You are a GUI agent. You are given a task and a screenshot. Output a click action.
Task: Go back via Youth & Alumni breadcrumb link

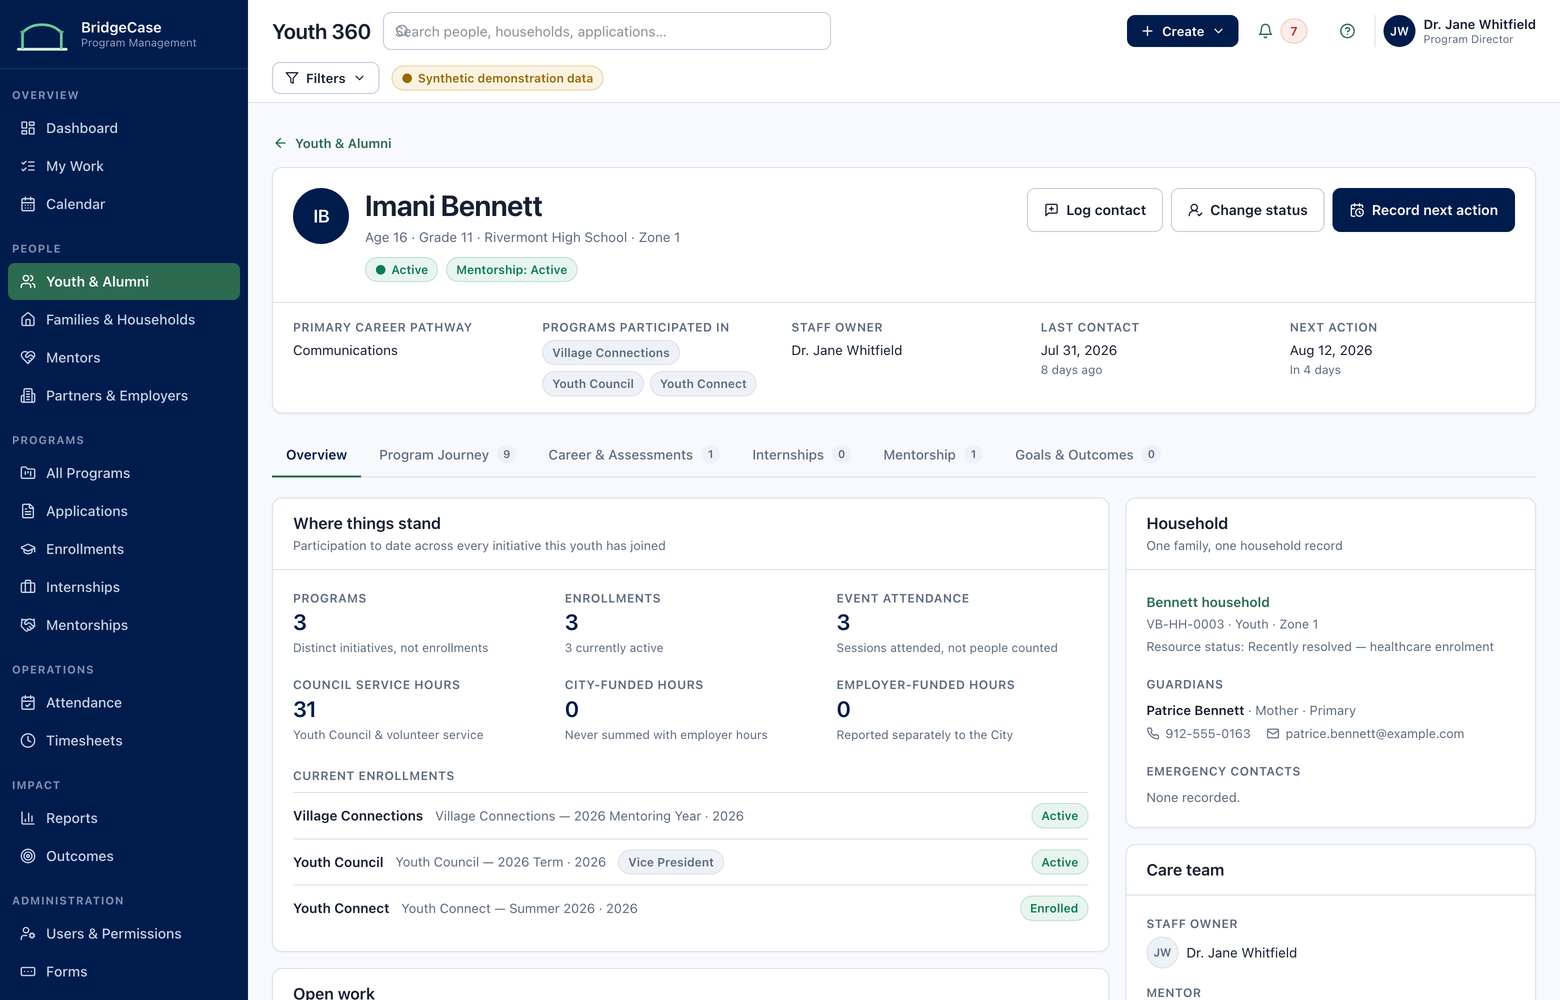pos(333,144)
